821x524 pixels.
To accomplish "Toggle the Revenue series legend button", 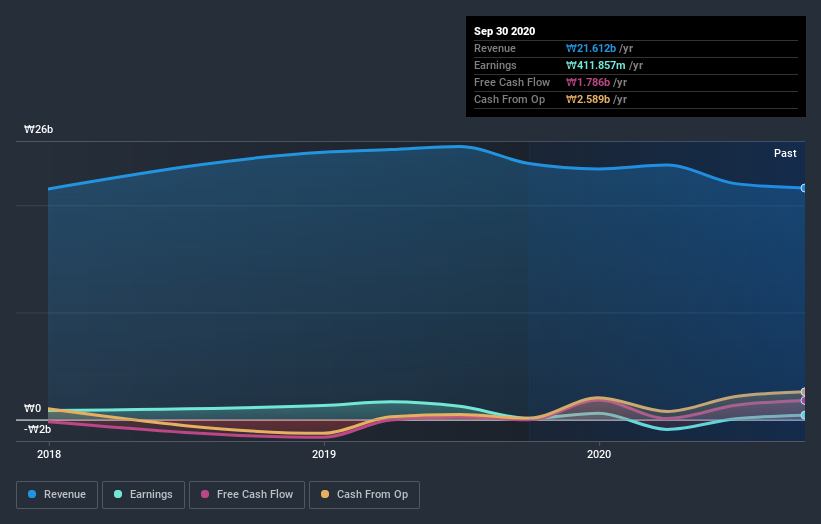I will click(57, 495).
